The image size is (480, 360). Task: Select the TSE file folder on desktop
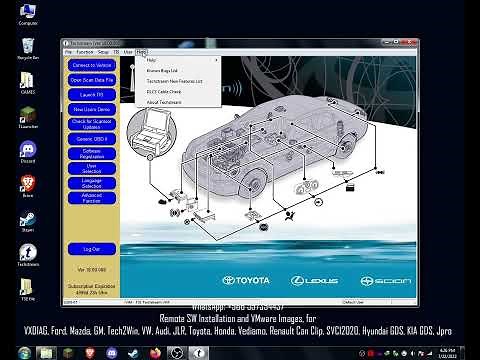coord(27,290)
